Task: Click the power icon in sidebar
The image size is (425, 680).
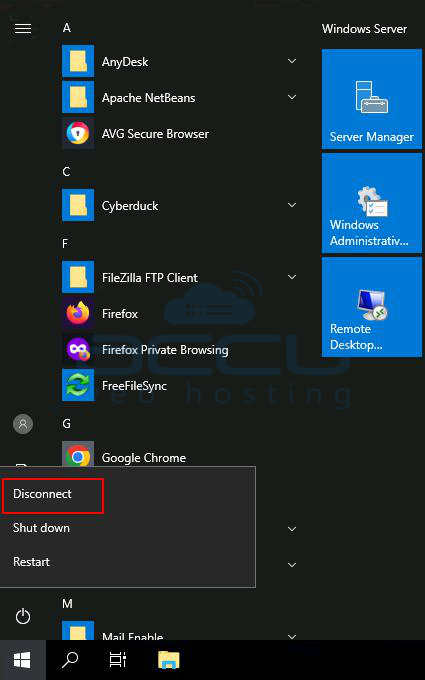Action: [x=23, y=616]
